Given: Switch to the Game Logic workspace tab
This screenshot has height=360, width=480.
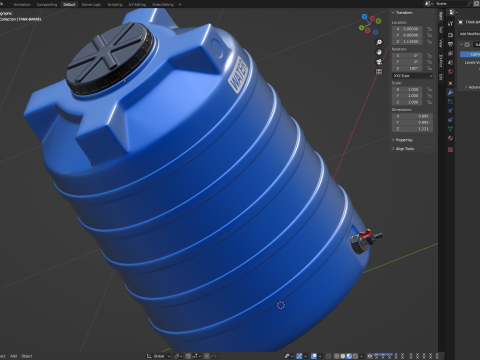Looking at the screenshot, I should click(x=91, y=4).
